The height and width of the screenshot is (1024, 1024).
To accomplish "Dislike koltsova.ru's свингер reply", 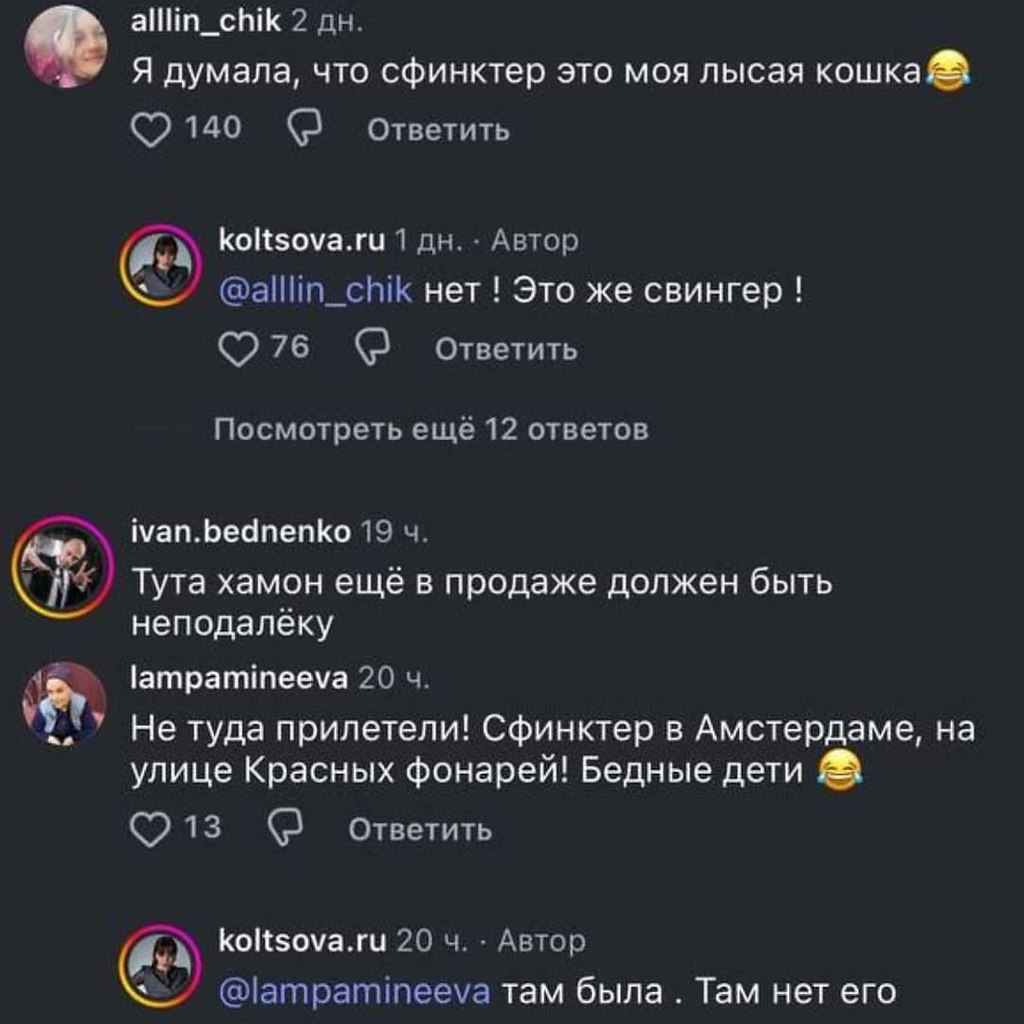I will coord(372,347).
